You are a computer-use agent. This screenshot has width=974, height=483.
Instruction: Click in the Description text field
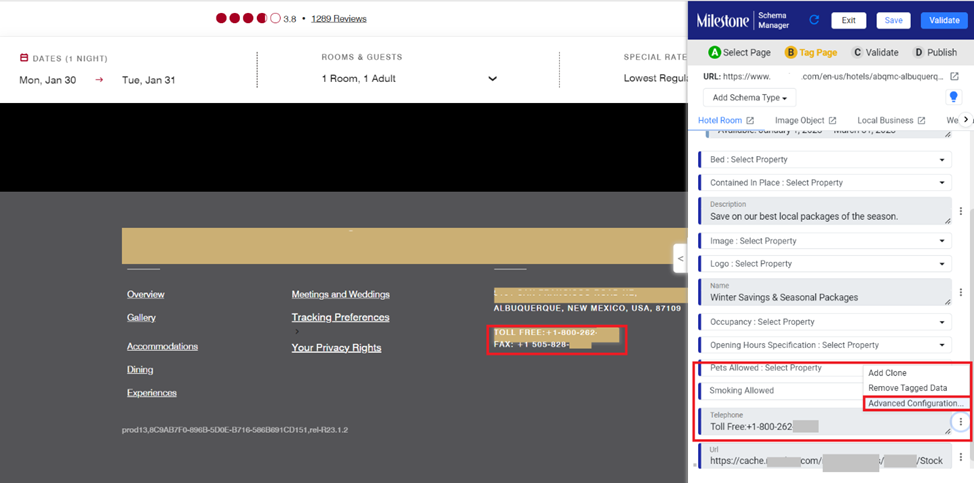pyautogui.click(x=827, y=211)
